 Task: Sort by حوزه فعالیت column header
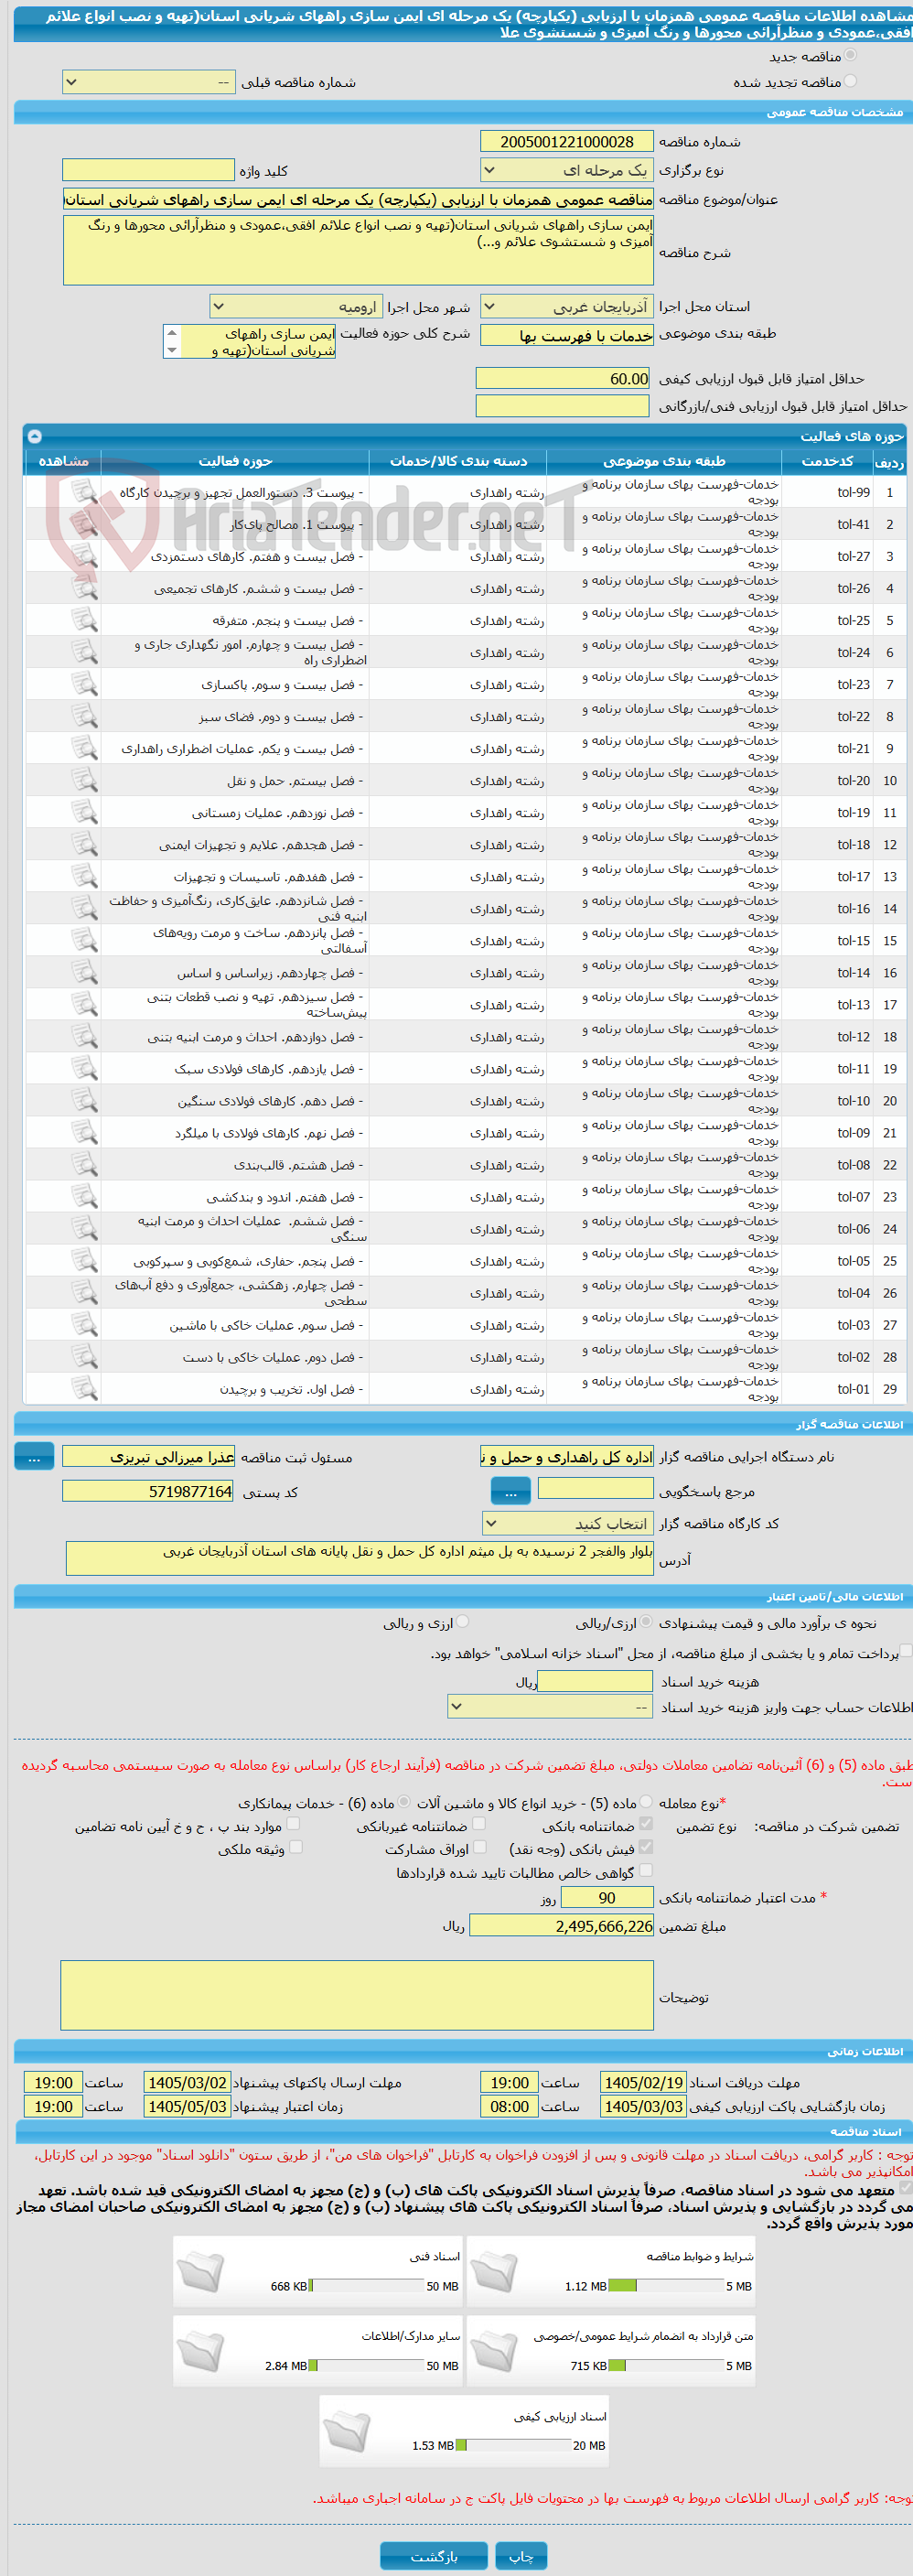[235, 461]
